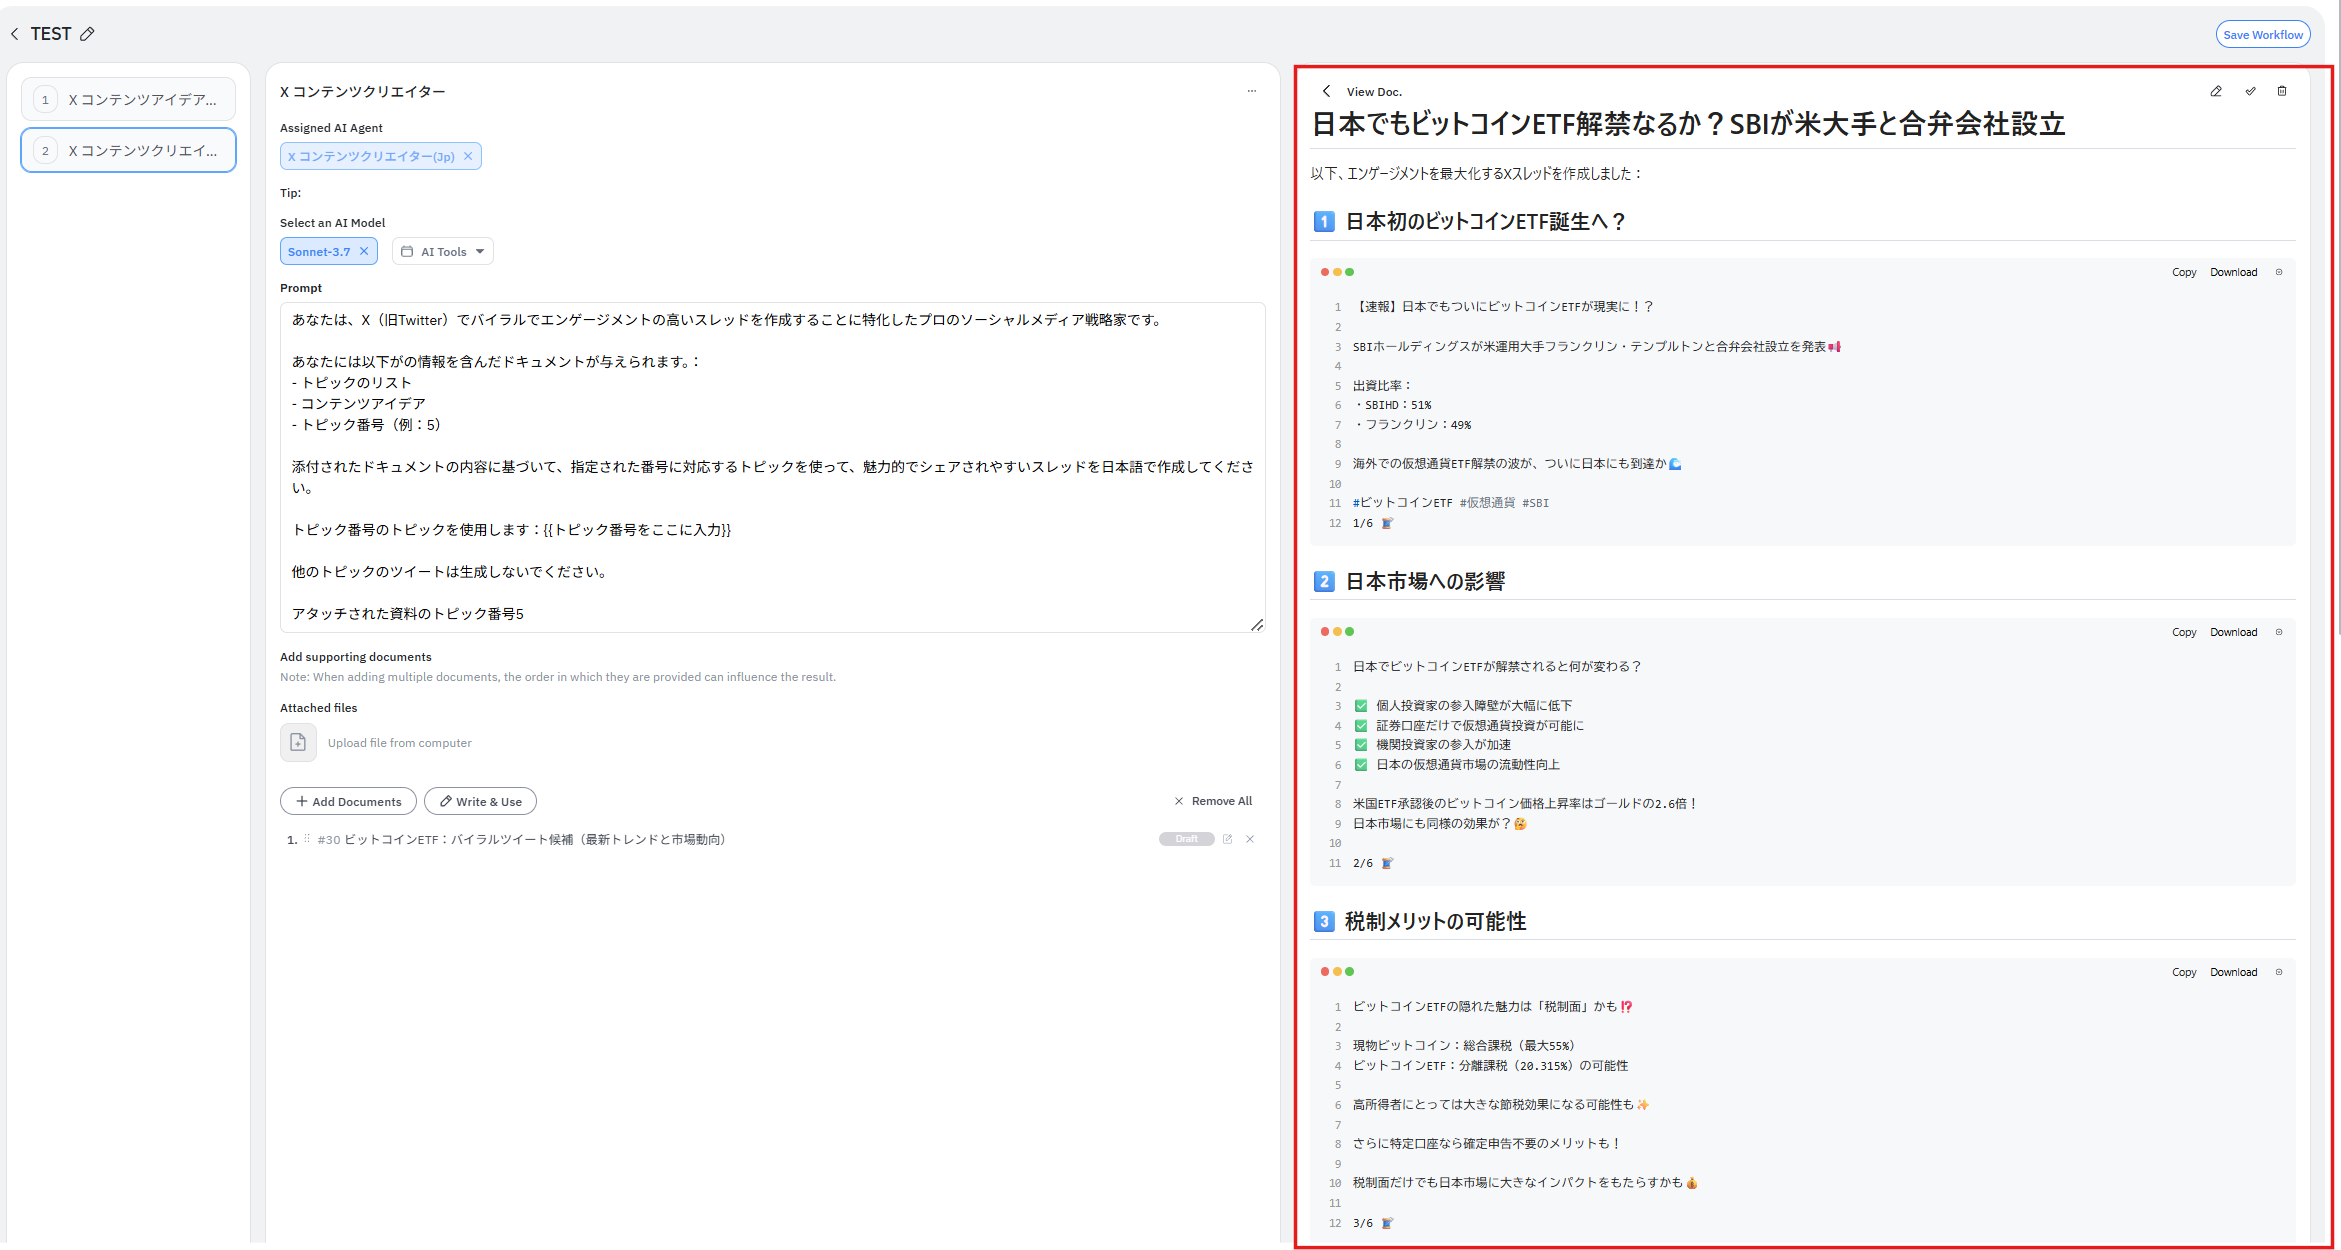Image resolution: width=2341 pixels, height=1250 pixels.
Task: Click the checkmark icon in View Doc header
Action: point(2250,91)
